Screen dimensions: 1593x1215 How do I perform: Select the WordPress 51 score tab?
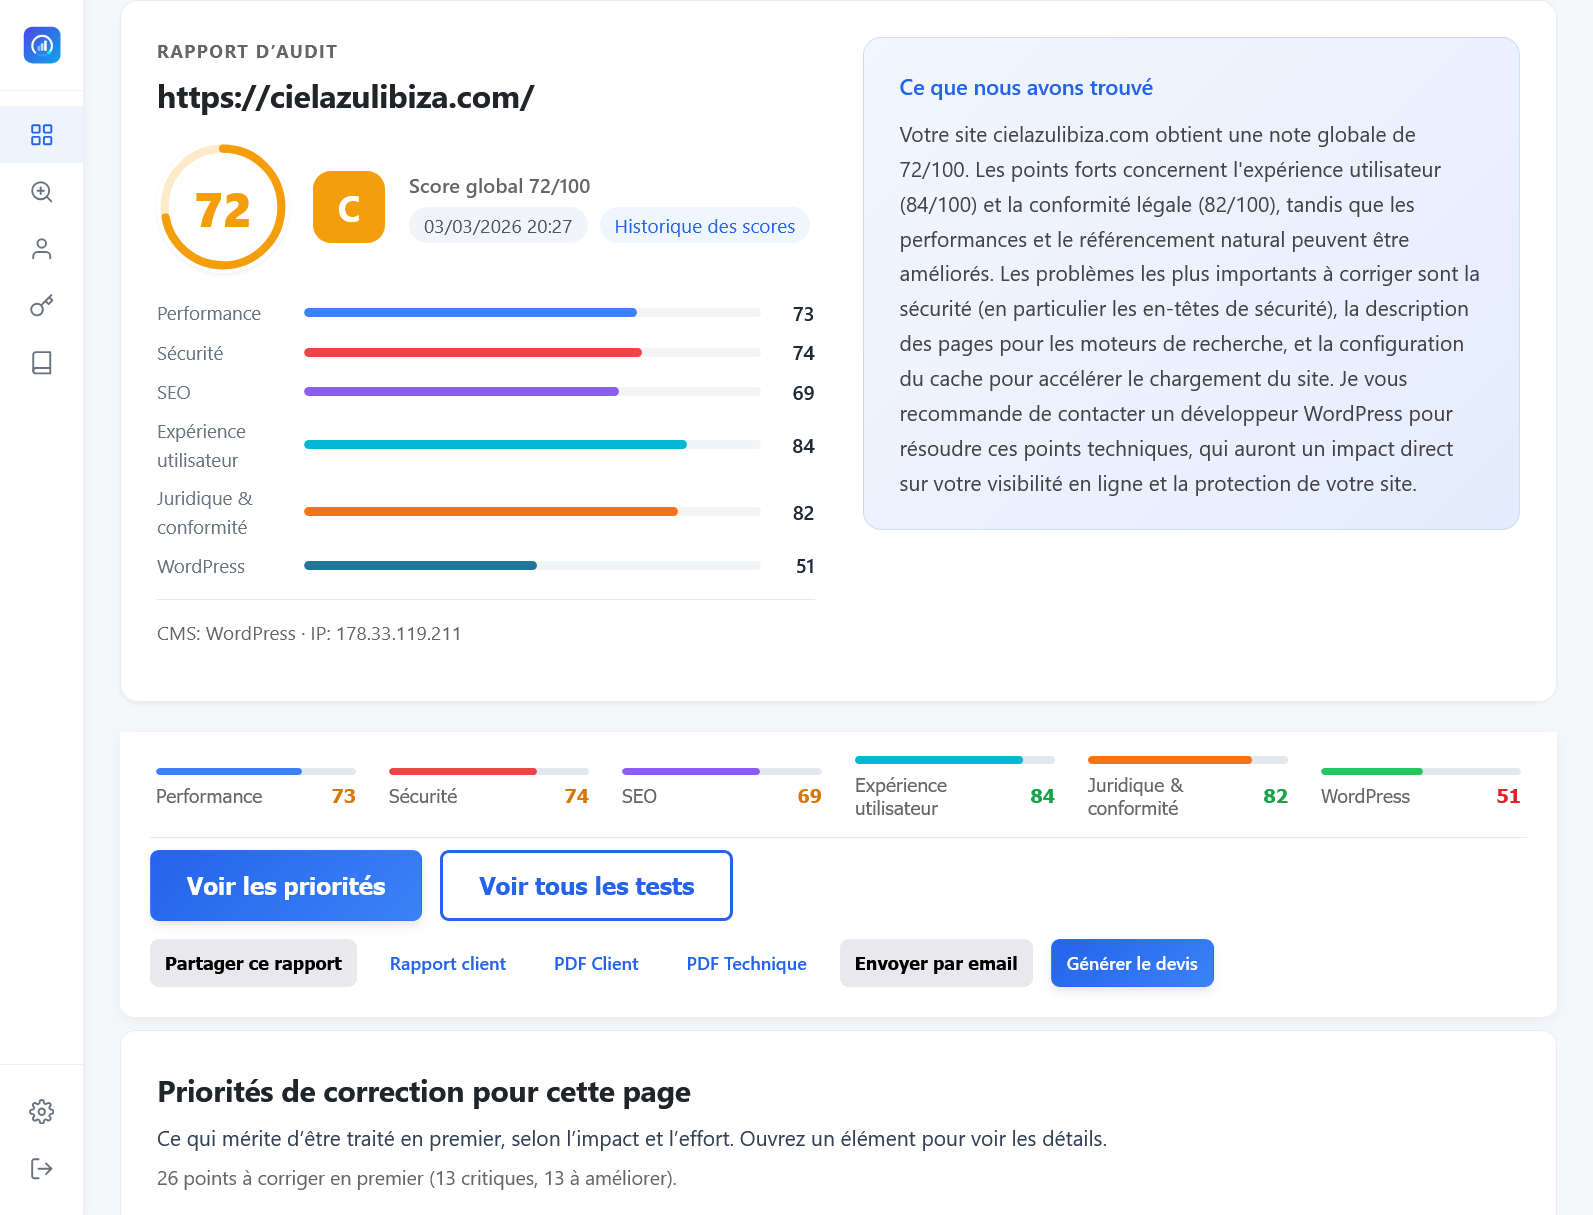pyautogui.click(x=1420, y=790)
